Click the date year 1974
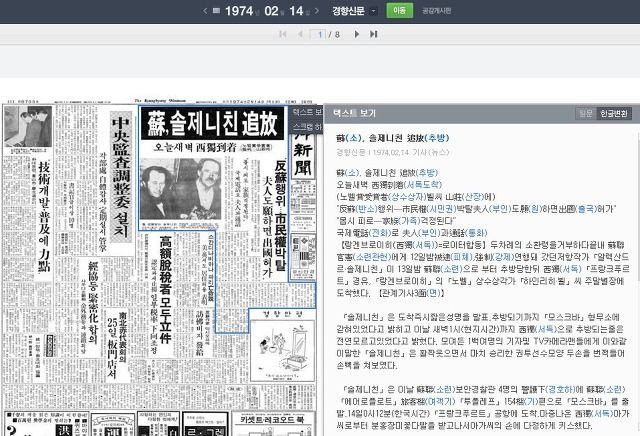 pos(239,11)
